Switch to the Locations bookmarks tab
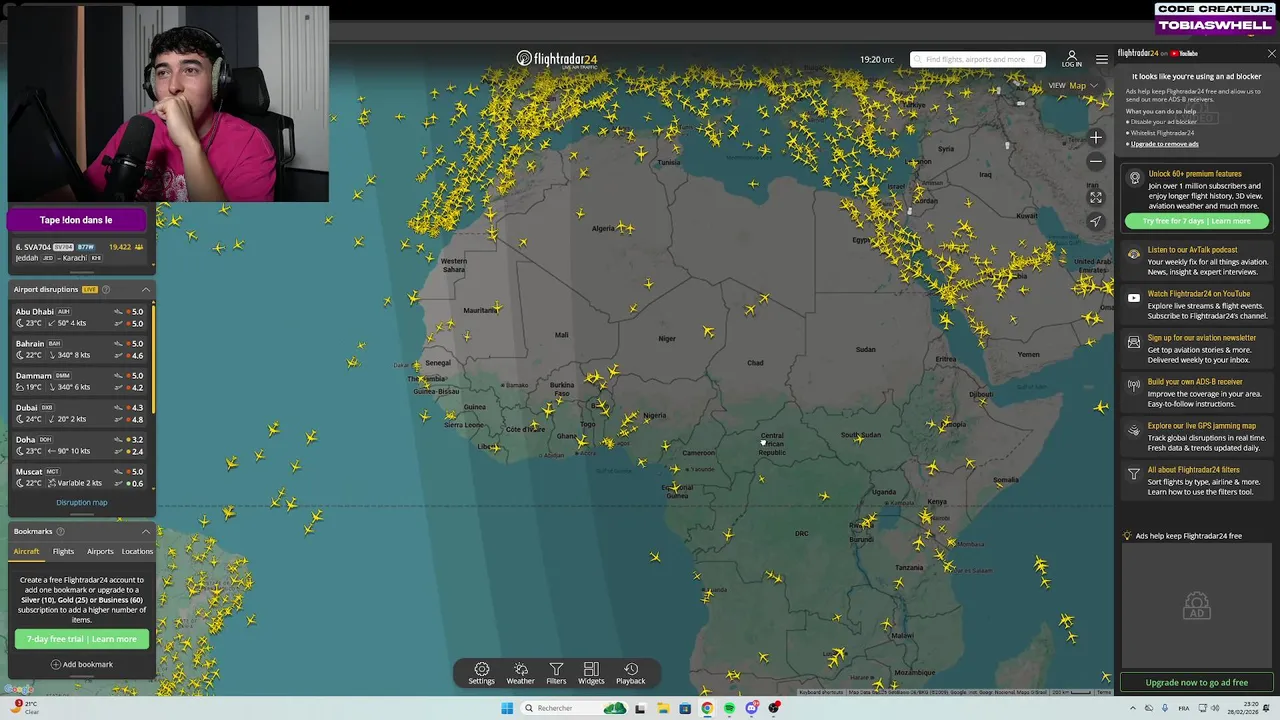Viewport: 1280px width, 720px height. (x=137, y=552)
